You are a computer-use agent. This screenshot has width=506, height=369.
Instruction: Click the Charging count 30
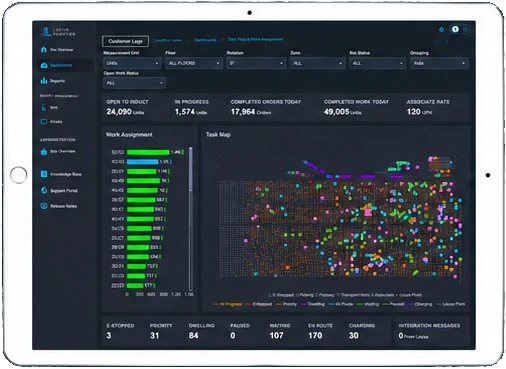353,335
